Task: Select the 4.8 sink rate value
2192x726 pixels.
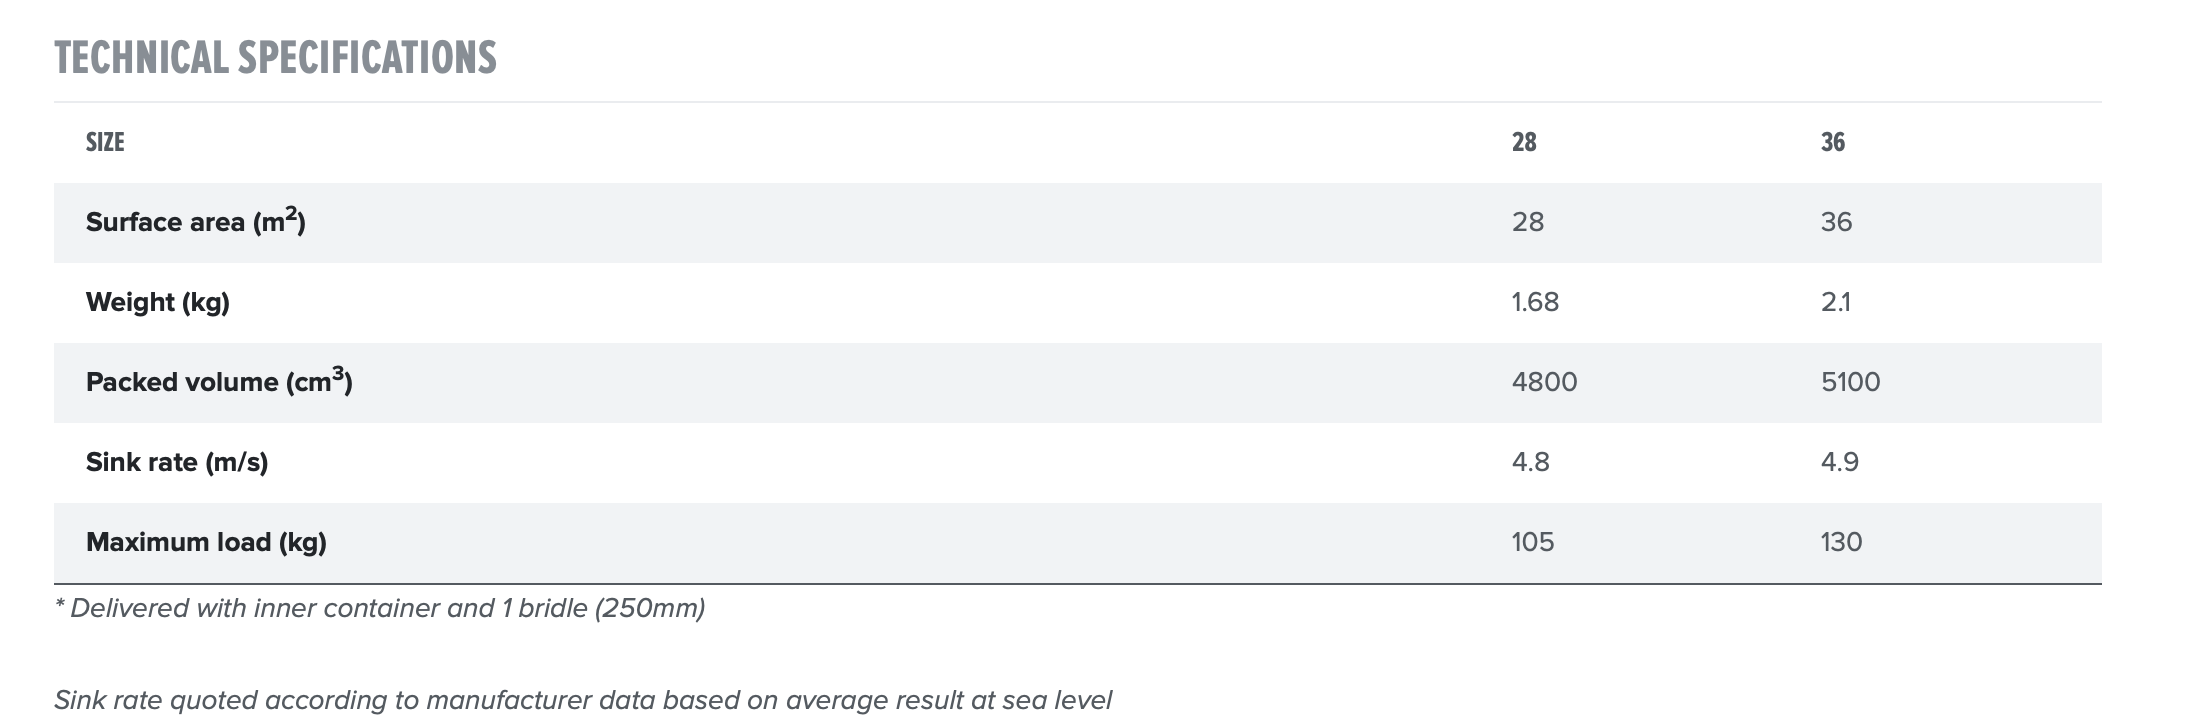Action: pyautogui.click(x=1530, y=462)
